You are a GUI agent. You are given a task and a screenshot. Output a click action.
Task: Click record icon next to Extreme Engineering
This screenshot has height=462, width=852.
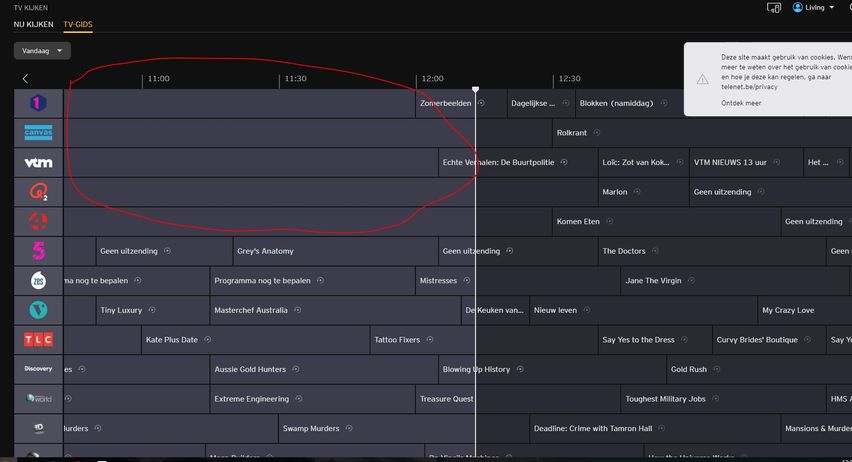[x=299, y=398]
